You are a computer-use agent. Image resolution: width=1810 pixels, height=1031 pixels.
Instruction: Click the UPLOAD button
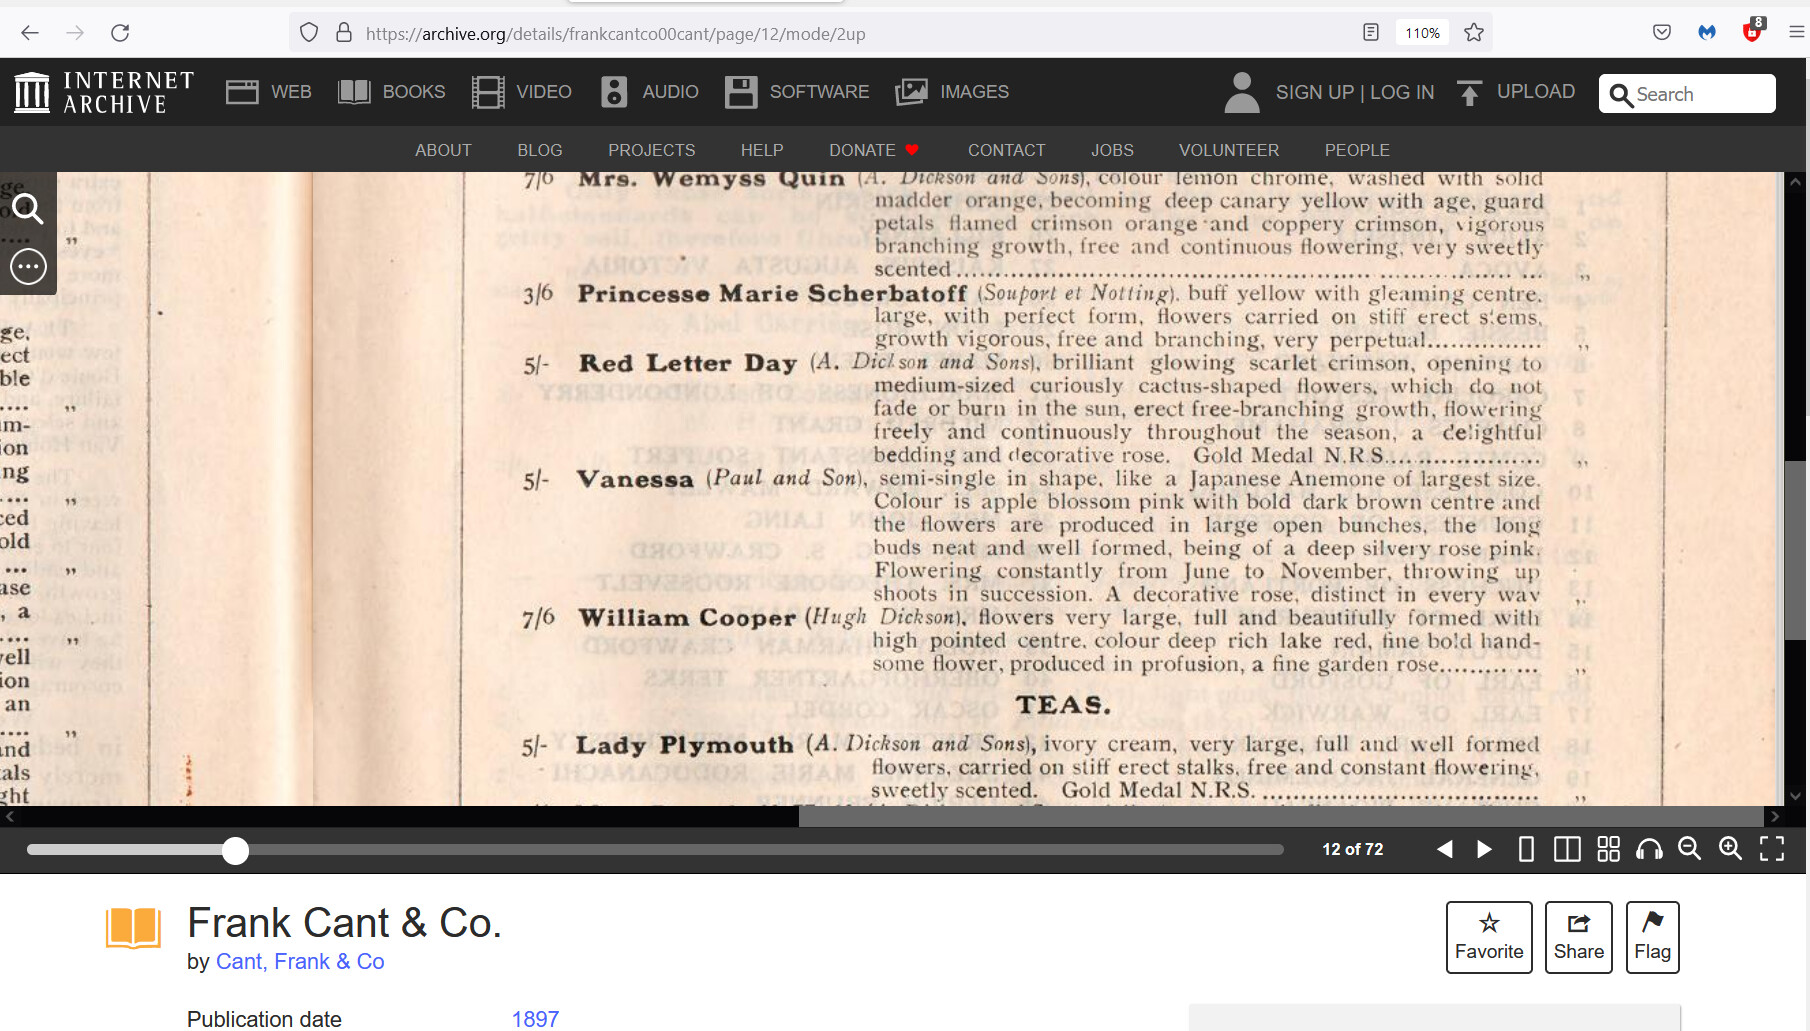(1516, 92)
